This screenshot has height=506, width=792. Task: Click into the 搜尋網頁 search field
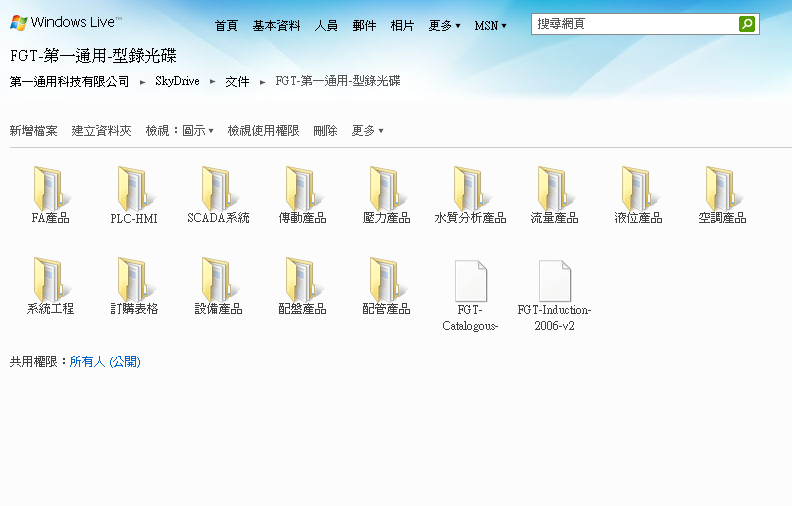coord(634,24)
